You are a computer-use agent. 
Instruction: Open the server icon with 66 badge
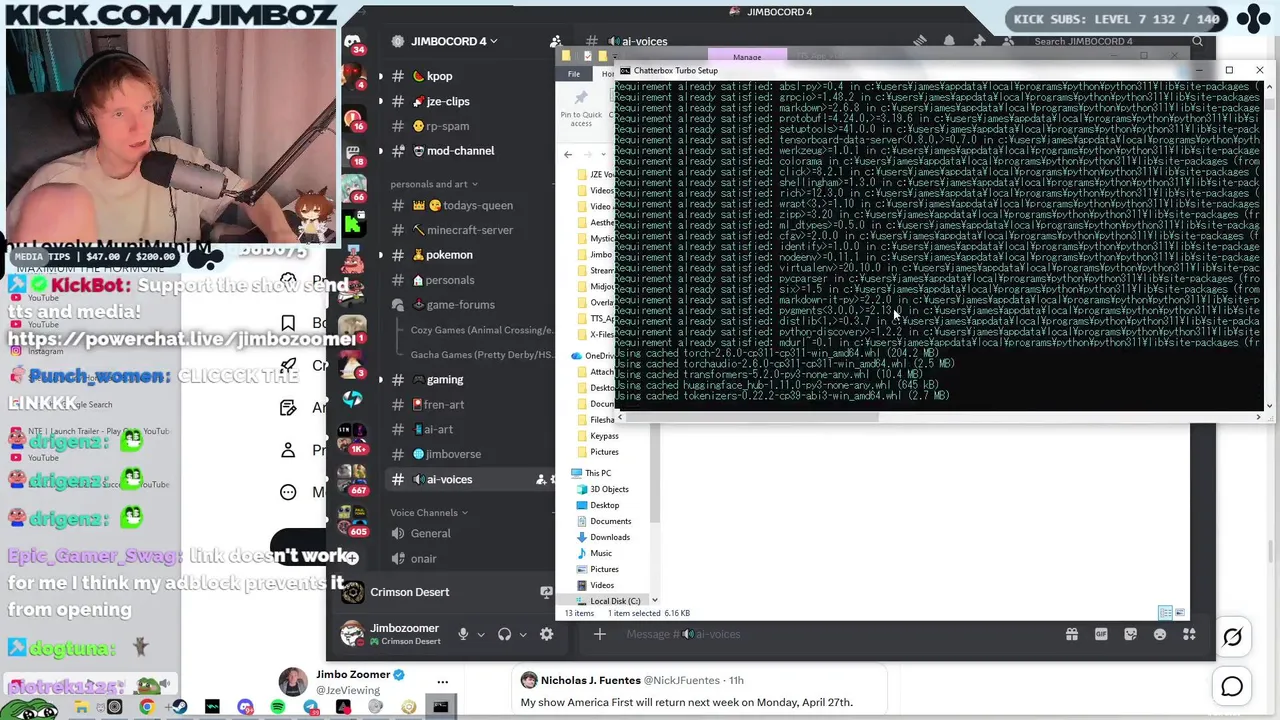[353, 189]
